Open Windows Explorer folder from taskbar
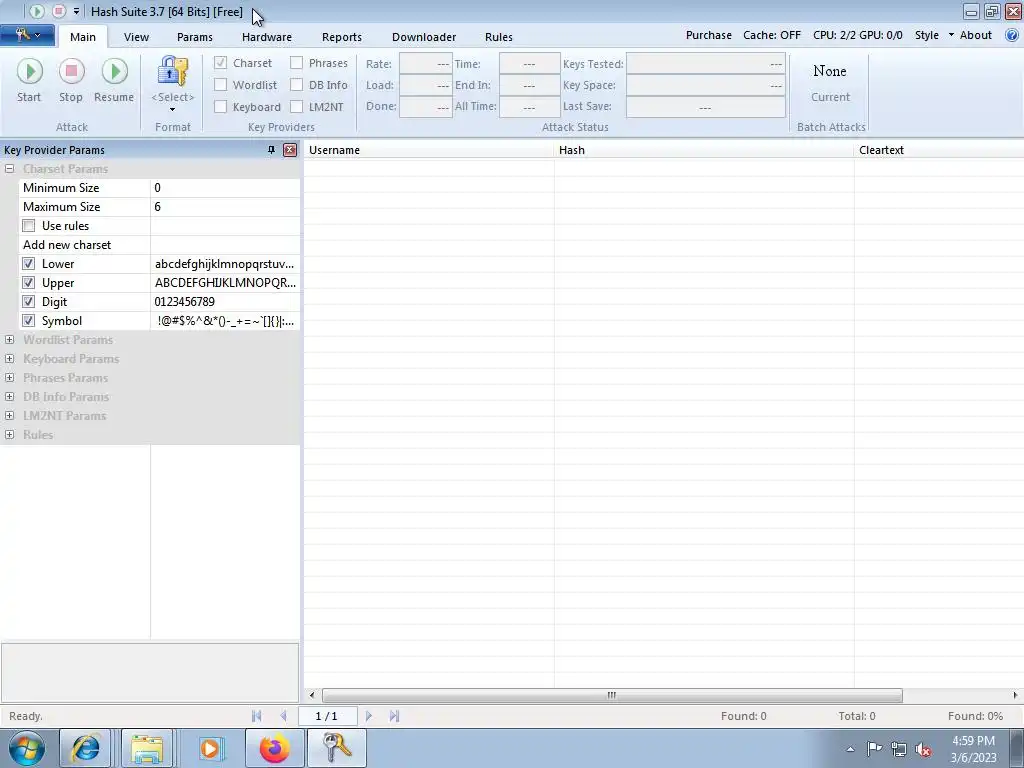This screenshot has height=768, width=1024. (147, 748)
